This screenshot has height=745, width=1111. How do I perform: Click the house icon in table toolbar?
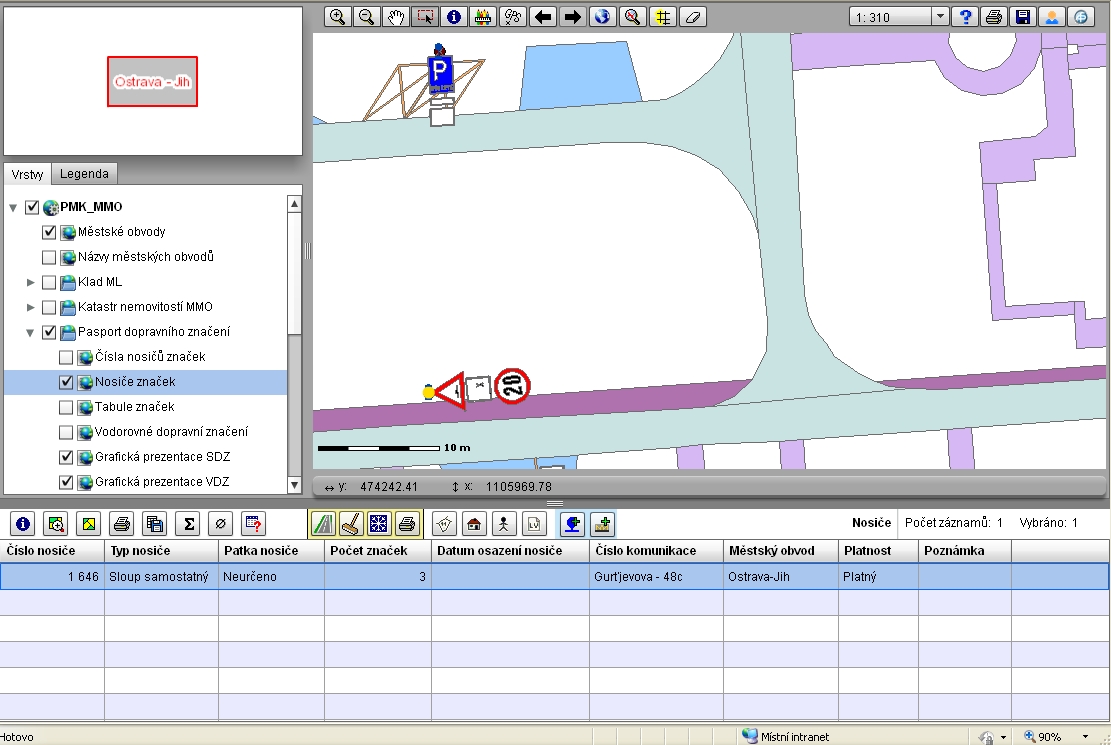474,524
